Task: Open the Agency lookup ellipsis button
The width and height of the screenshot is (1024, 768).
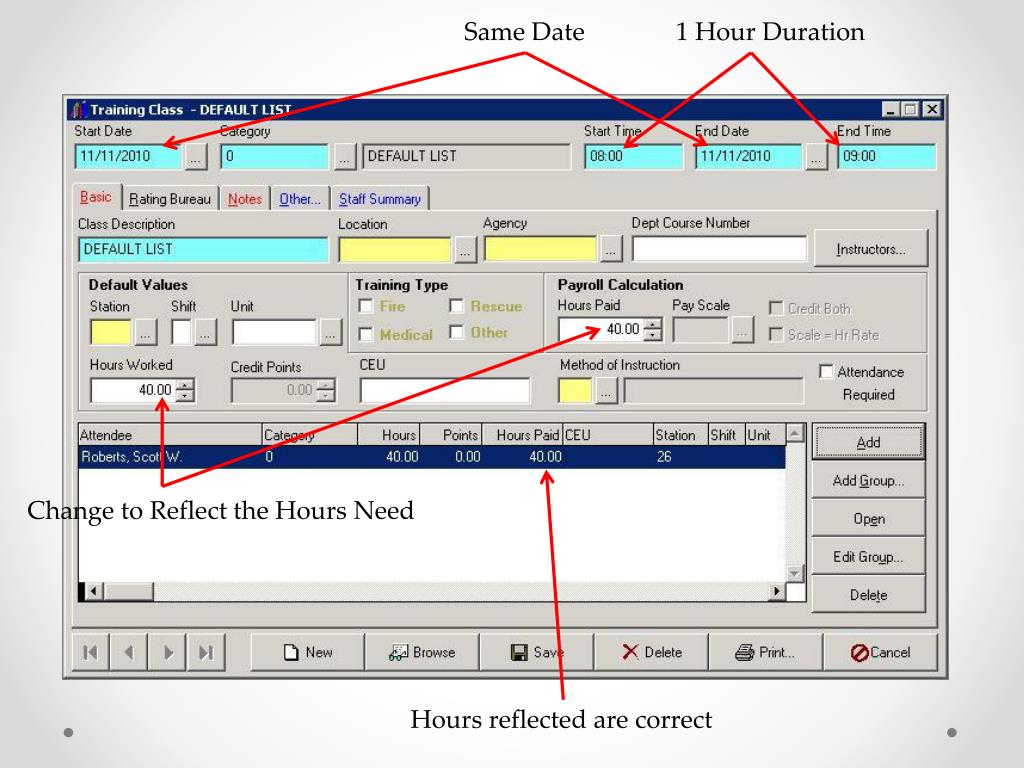Action: tap(611, 250)
